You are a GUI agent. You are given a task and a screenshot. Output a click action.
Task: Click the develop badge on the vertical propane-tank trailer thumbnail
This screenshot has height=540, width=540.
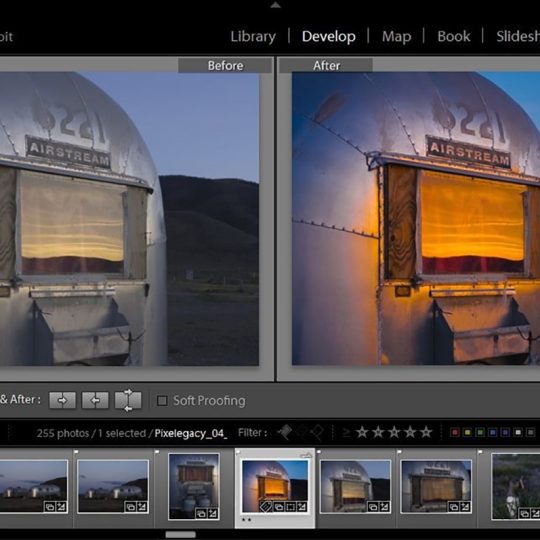tap(212, 514)
